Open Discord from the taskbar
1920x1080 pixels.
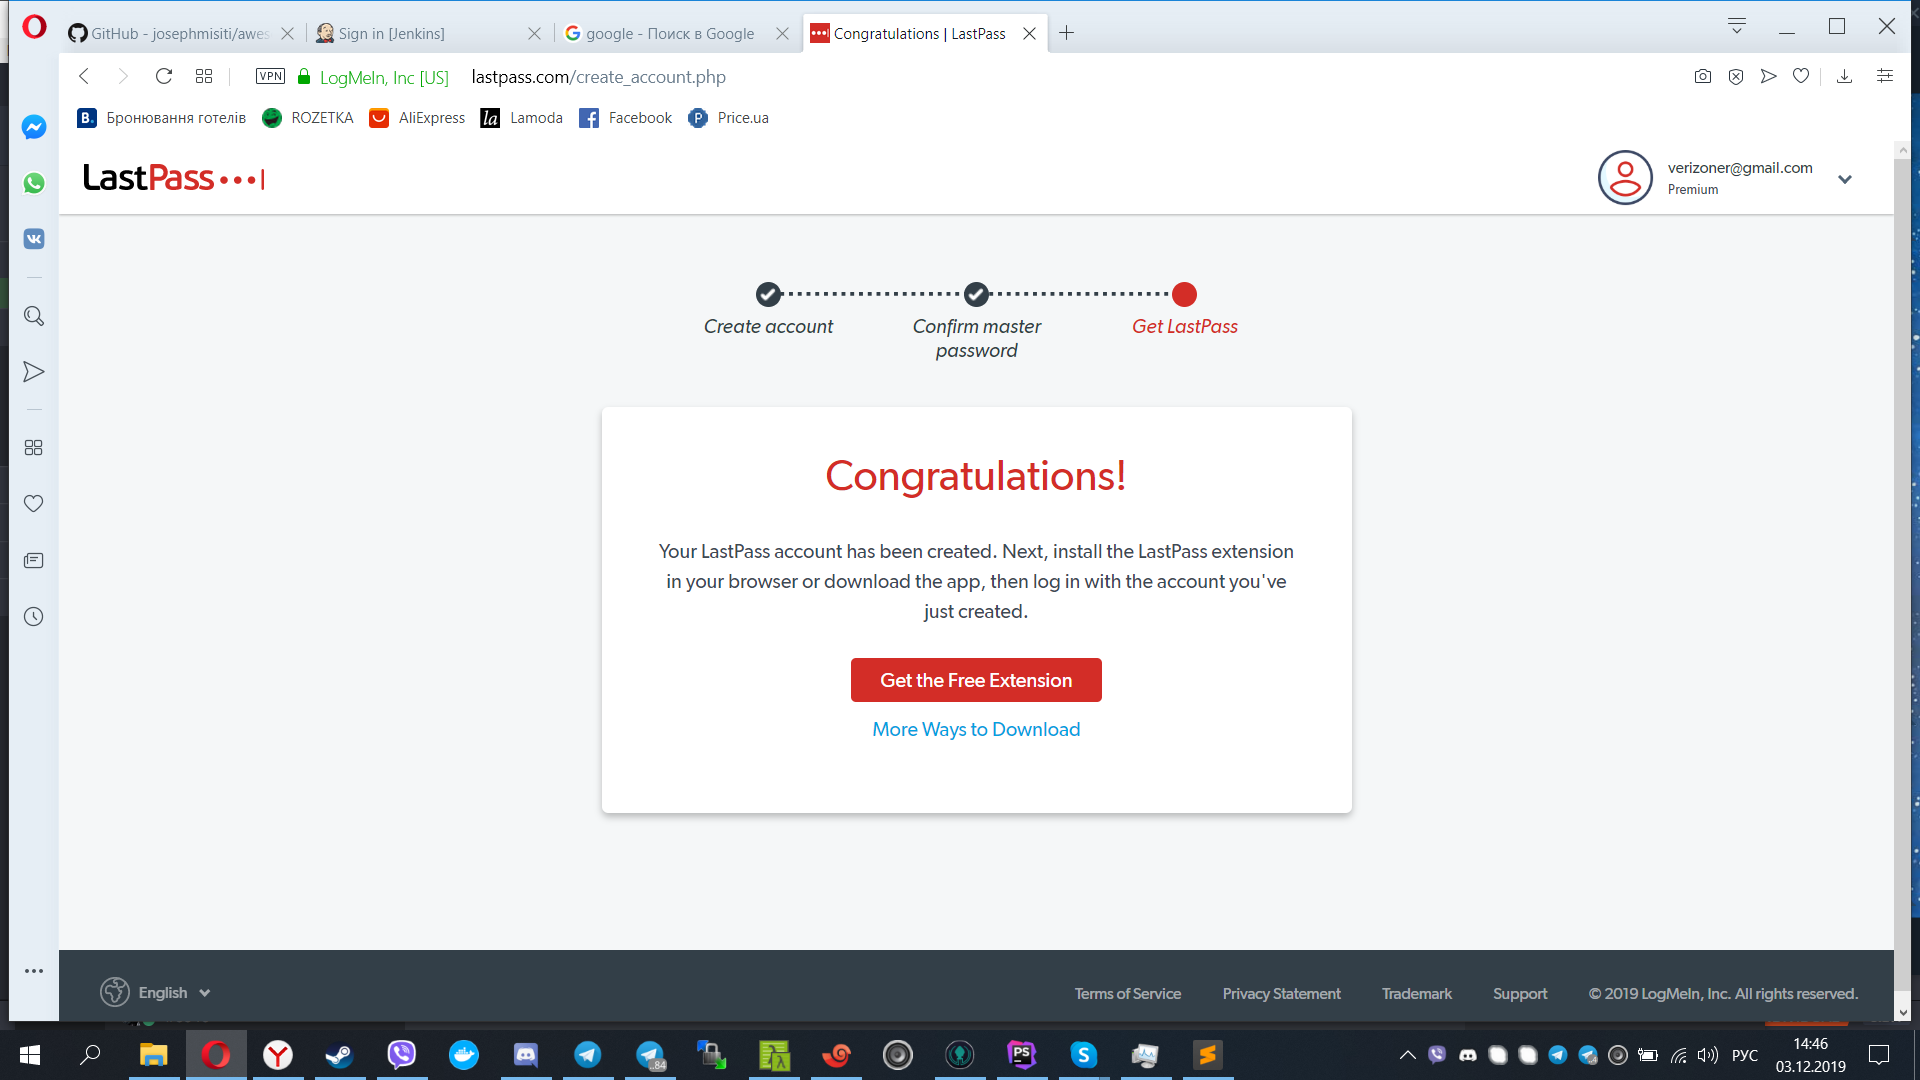coord(526,1055)
